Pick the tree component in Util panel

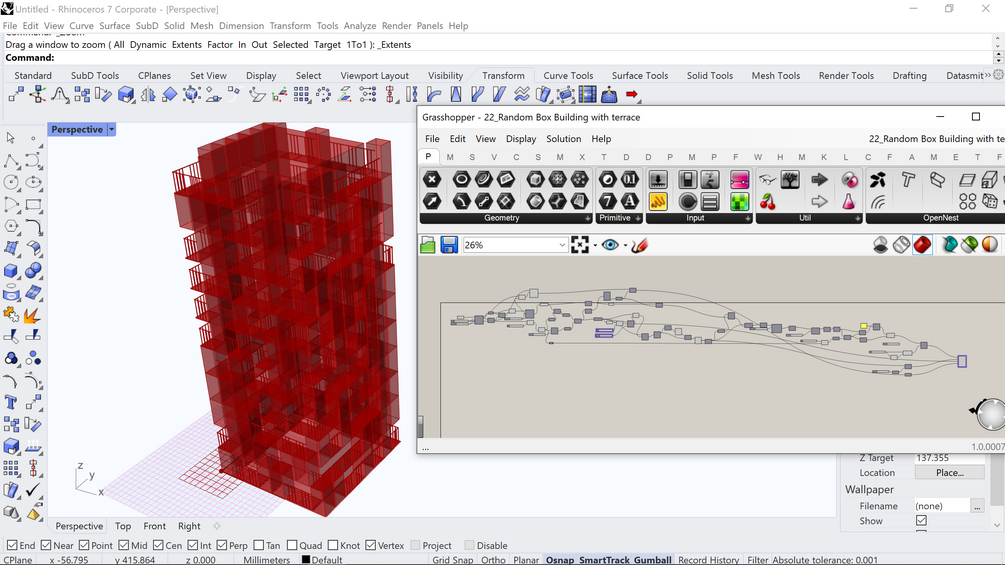pos(790,180)
